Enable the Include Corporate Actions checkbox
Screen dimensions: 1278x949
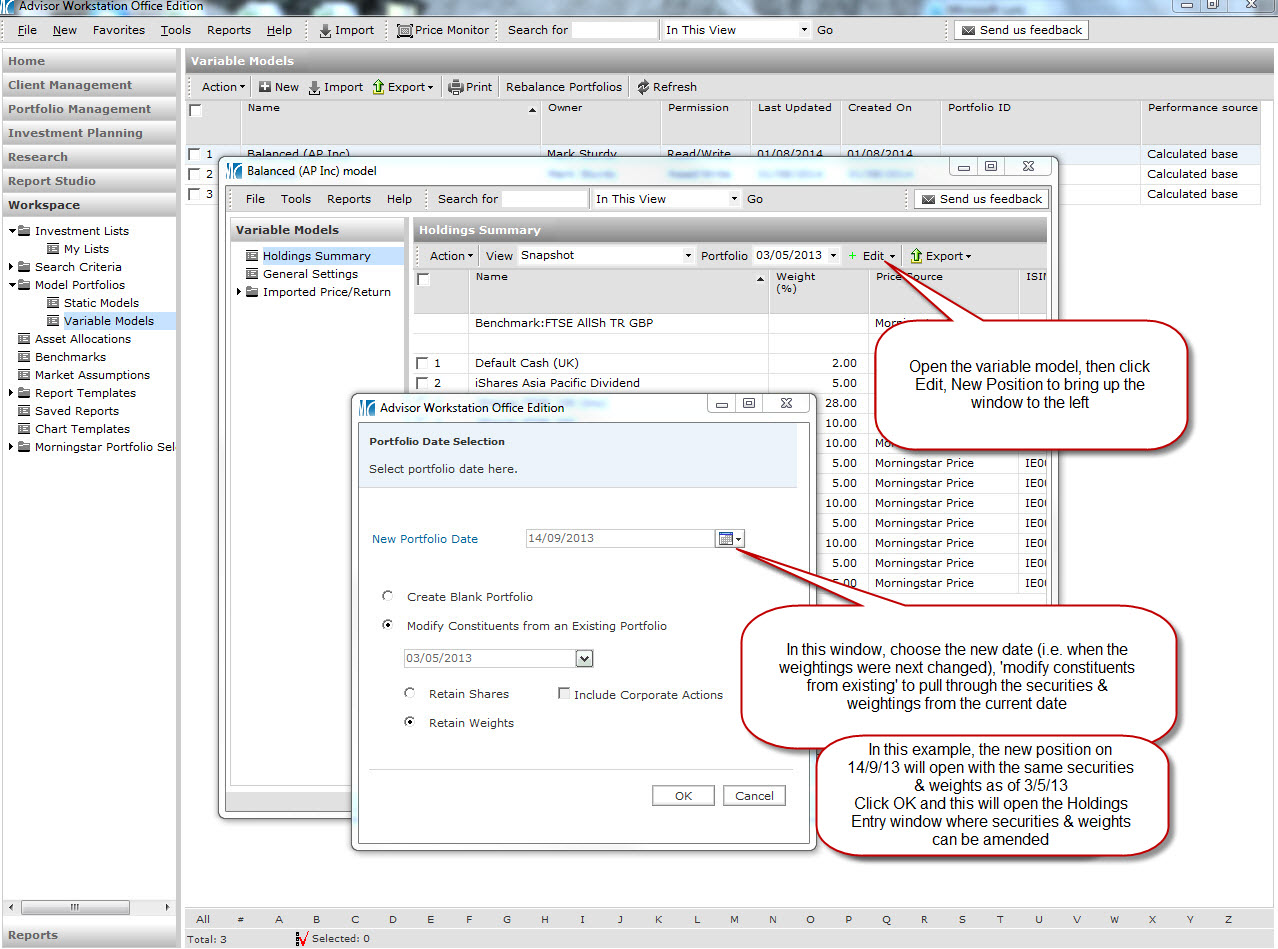[564, 694]
